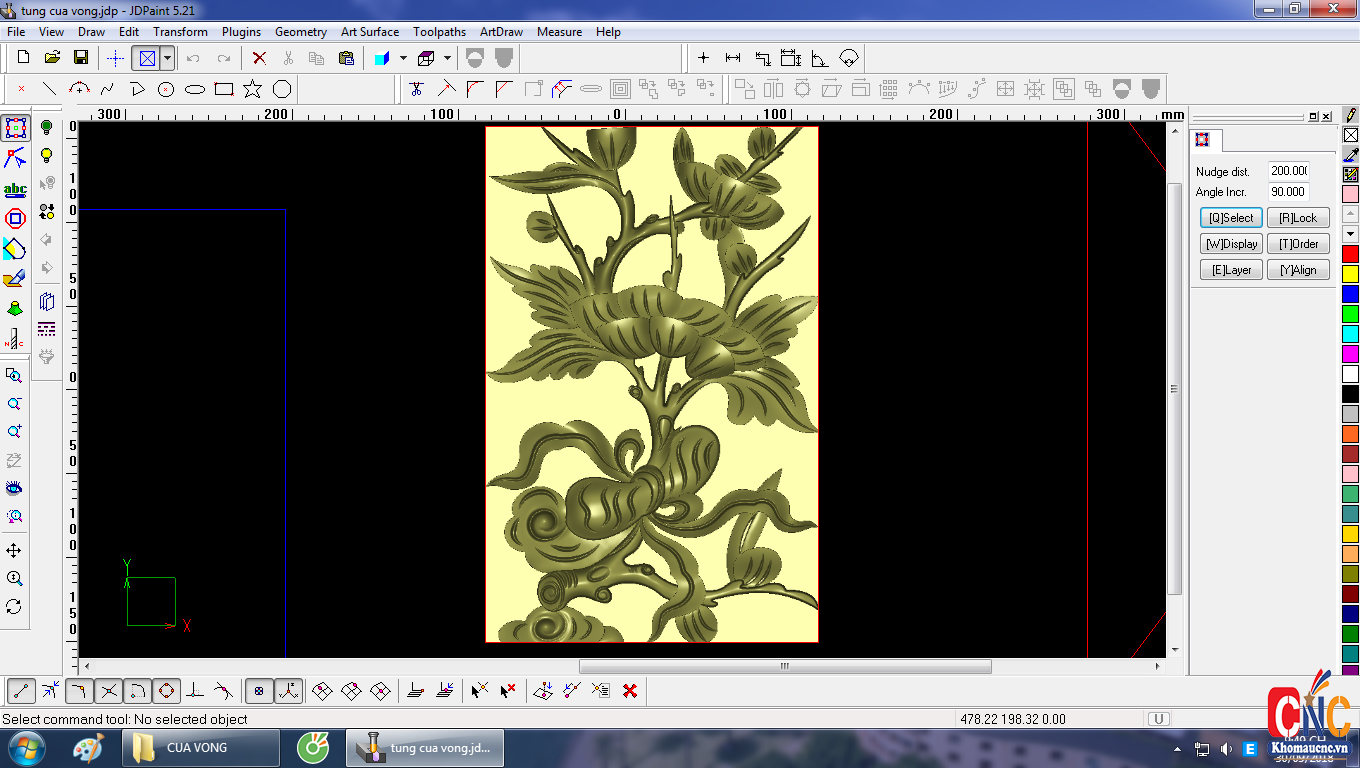Select the star shape drawing tool
Image resolution: width=1360 pixels, height=768 pixels.
click(252, 89)
